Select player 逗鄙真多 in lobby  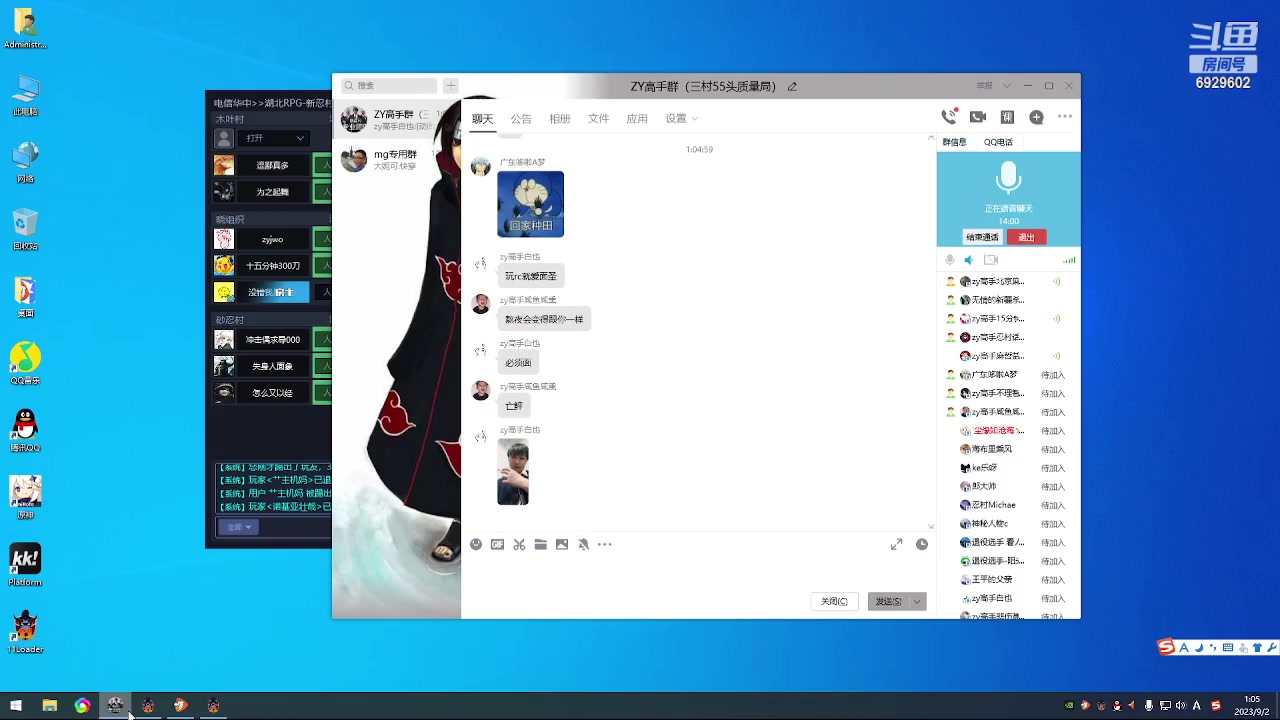pos(272,165)
